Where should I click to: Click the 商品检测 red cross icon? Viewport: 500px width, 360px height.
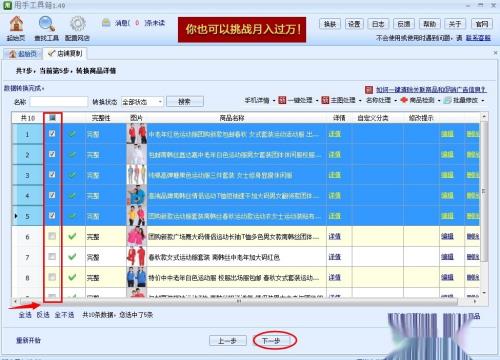(404, 100)
